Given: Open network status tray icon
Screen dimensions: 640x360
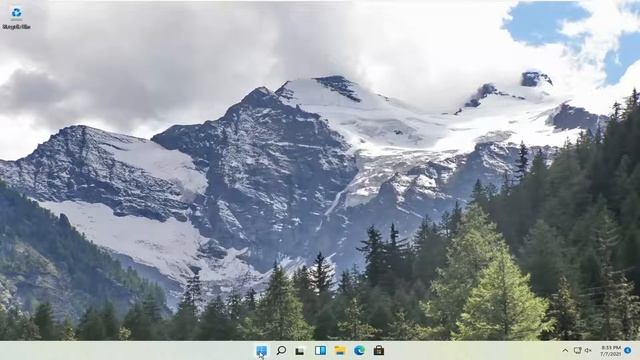Looking at the screenshot, I should click(x=577, y=350).
